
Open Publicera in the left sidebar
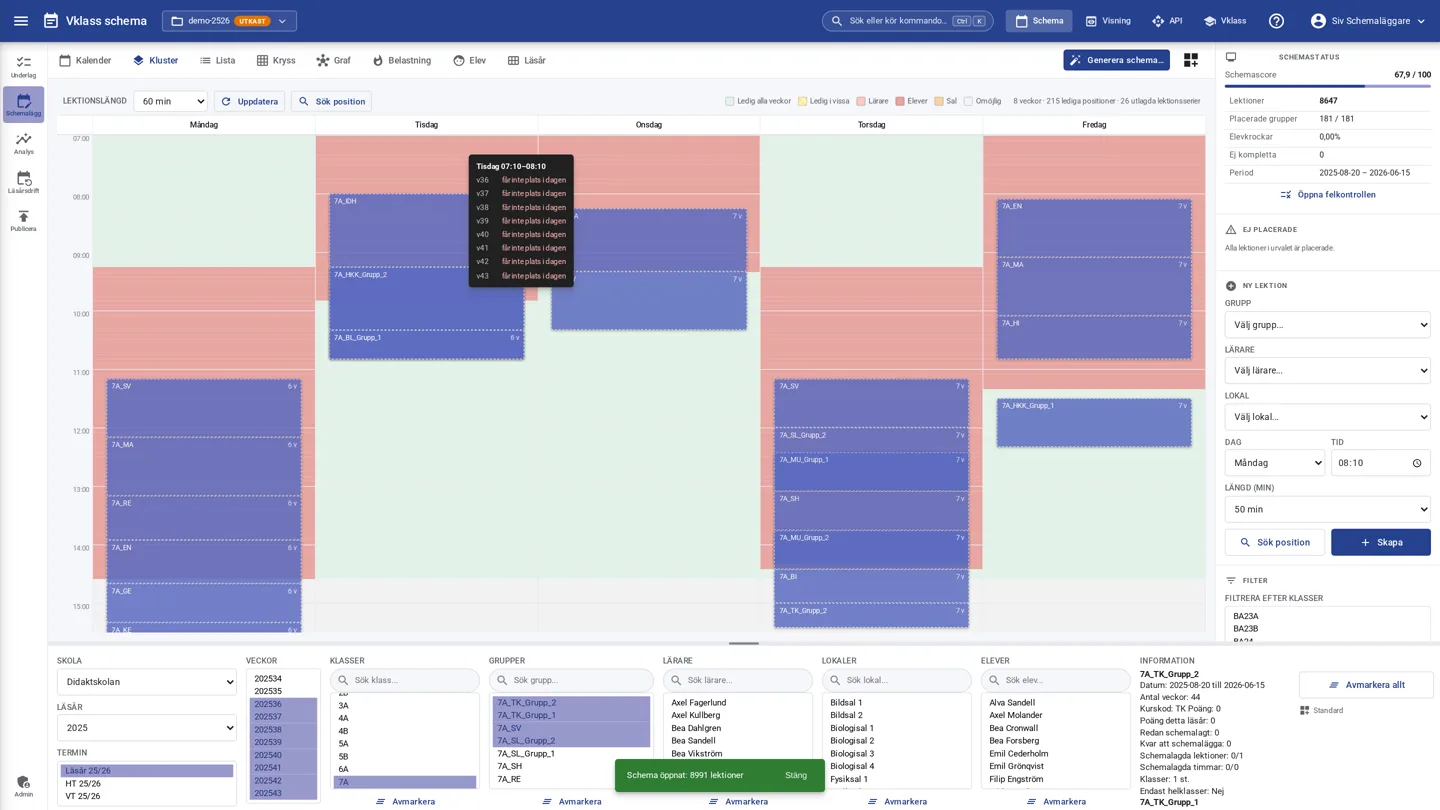pyautogui.click(x=23, y=221)
